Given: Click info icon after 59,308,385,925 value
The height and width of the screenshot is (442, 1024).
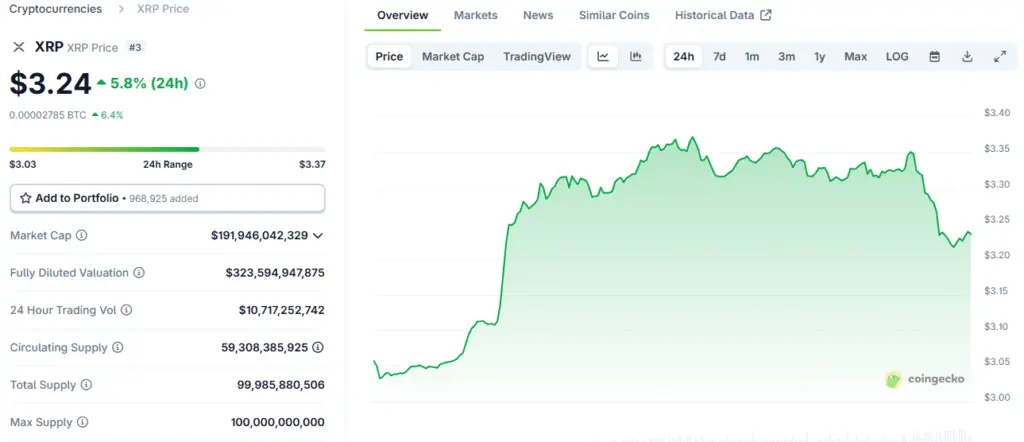Looking at the screenshot, I should point(317,347).
